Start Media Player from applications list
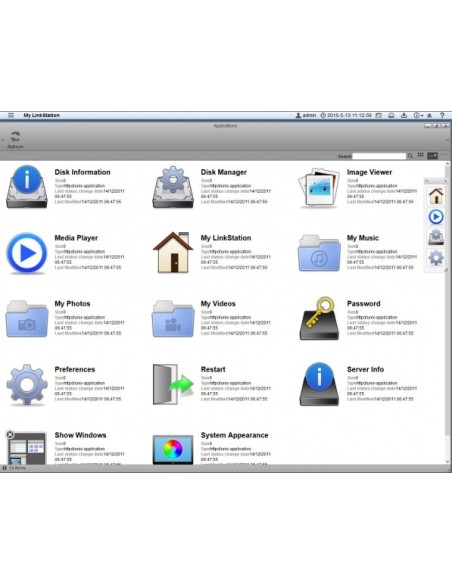Viewport: 452px width, 584px height. click(27, 253)
